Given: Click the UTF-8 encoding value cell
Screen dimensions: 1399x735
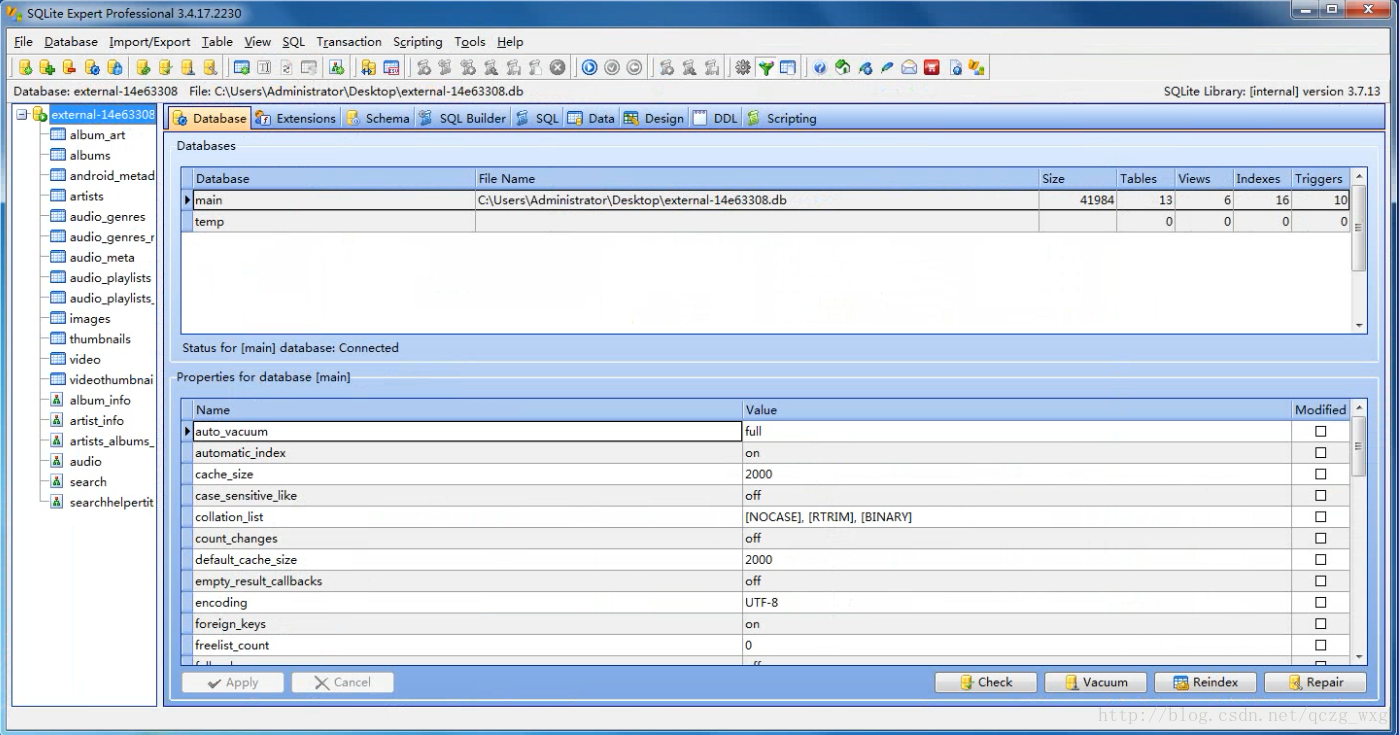Looking at the screenshot, I should (x=1017, y=603).
